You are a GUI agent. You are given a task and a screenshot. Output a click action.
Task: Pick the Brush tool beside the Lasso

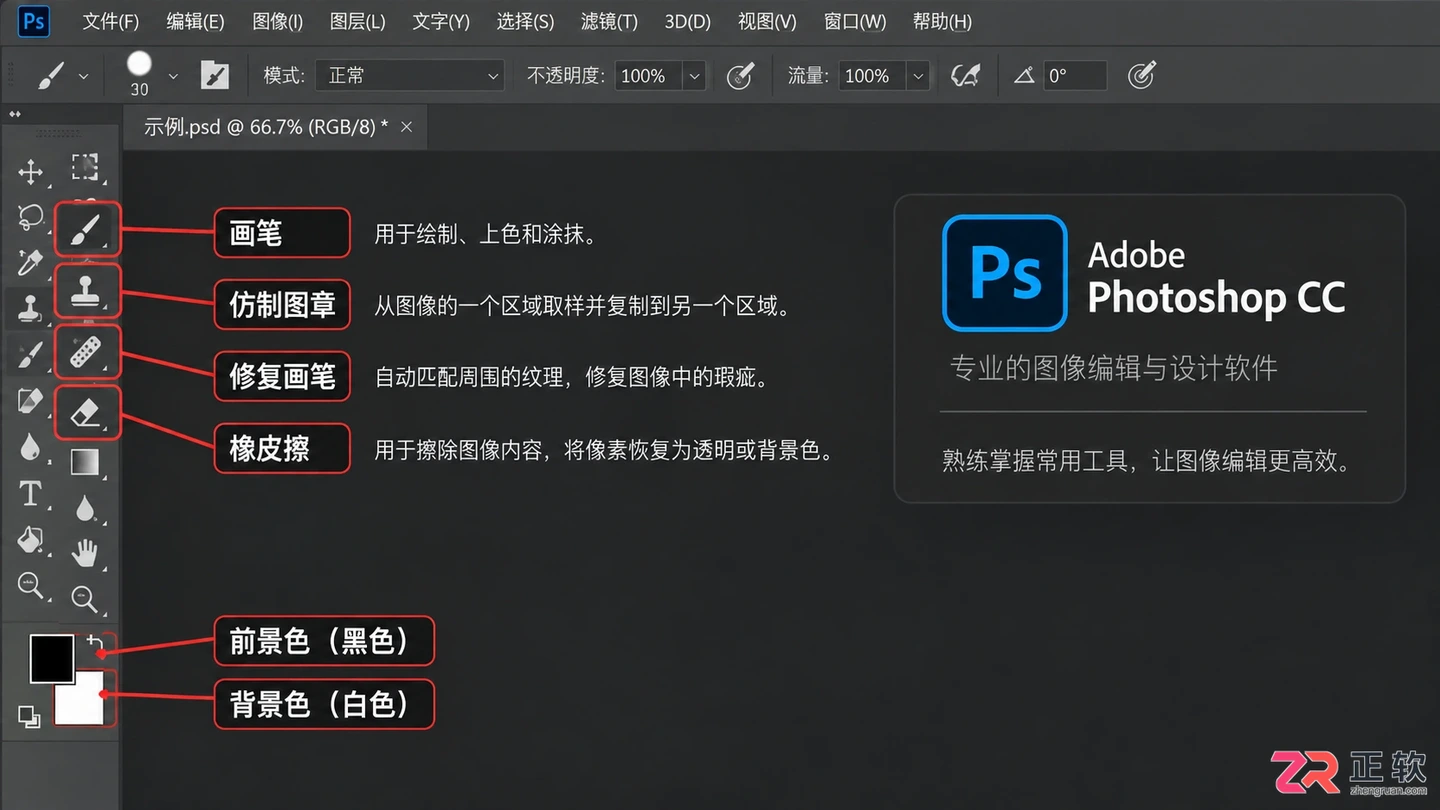coord(86,231)
